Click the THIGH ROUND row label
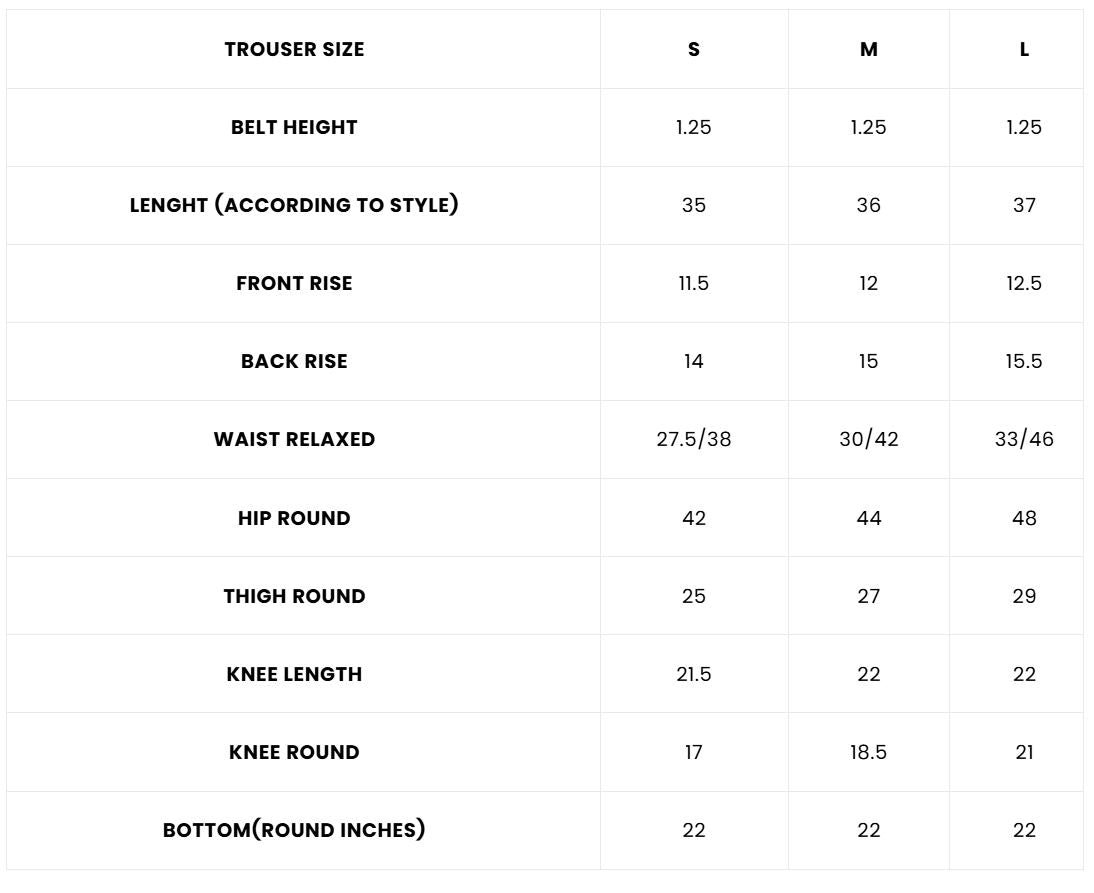 pyautogui.click(x=294, y=596)
